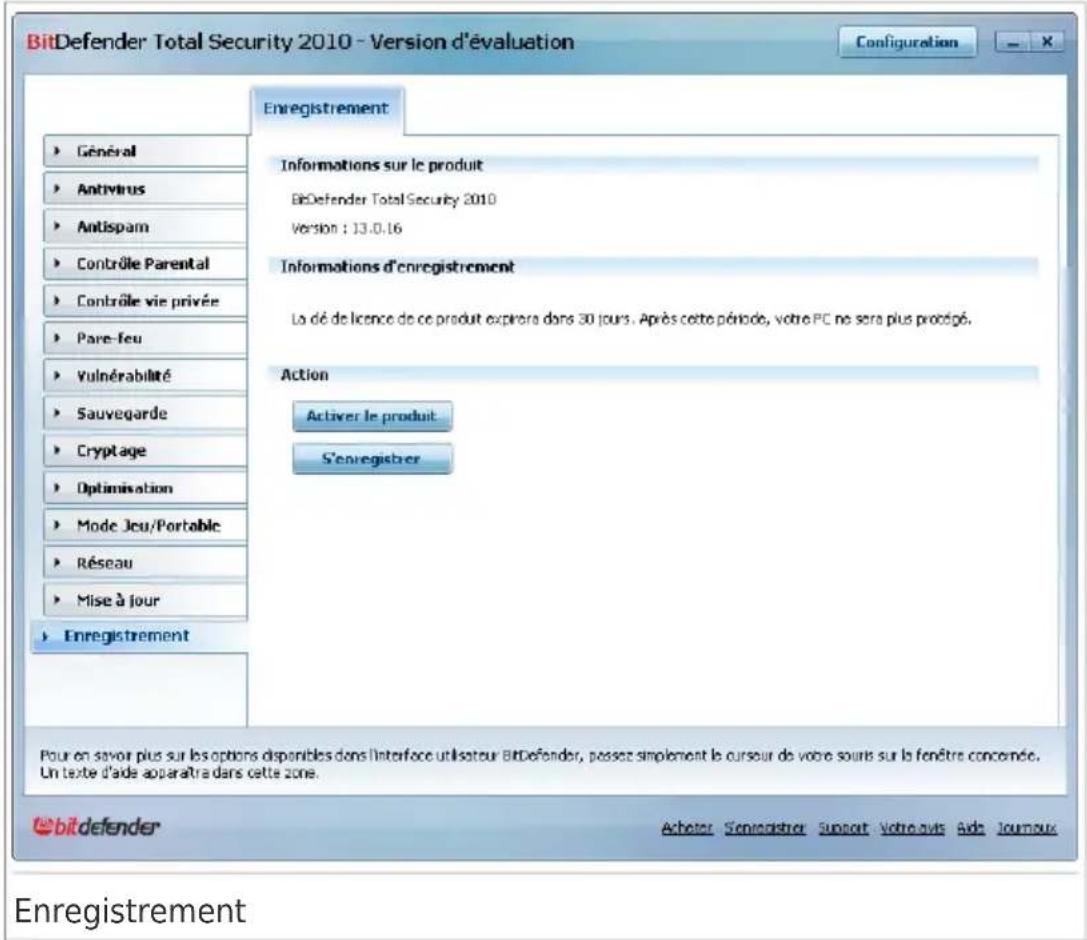Open the Mode Jeu/Portable menu item
The width and height of the screenshot is (1087, 940).
(145, 525)
